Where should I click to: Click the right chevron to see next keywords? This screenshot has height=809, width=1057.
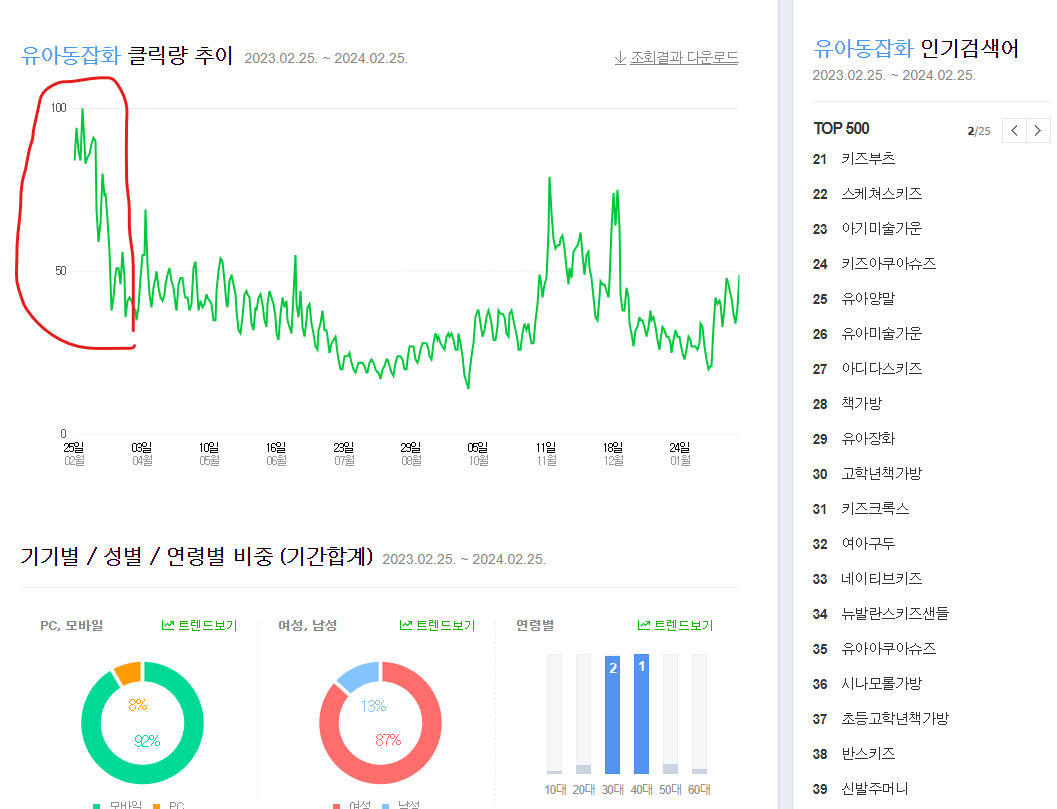pyautogui.click(x=1038, y=130)
